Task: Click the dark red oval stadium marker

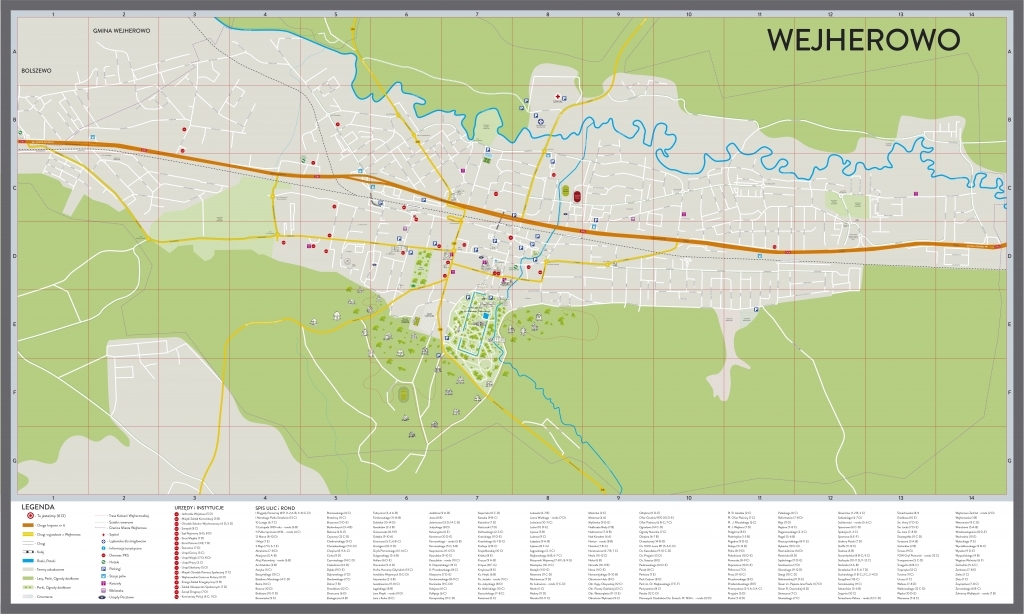Action: [x=577, y=195]
